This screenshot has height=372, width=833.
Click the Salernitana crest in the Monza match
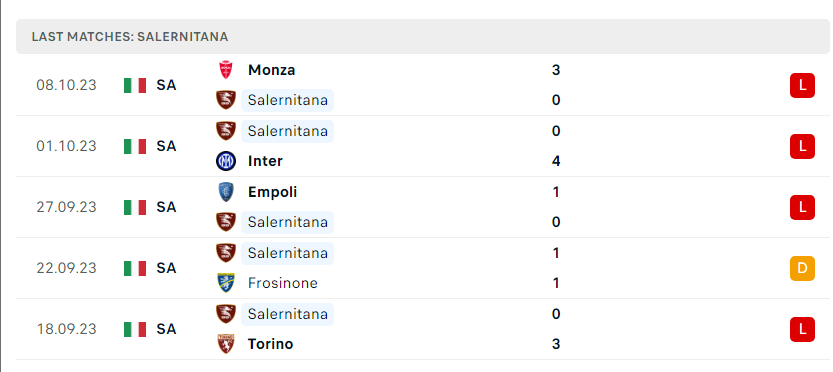226,100
